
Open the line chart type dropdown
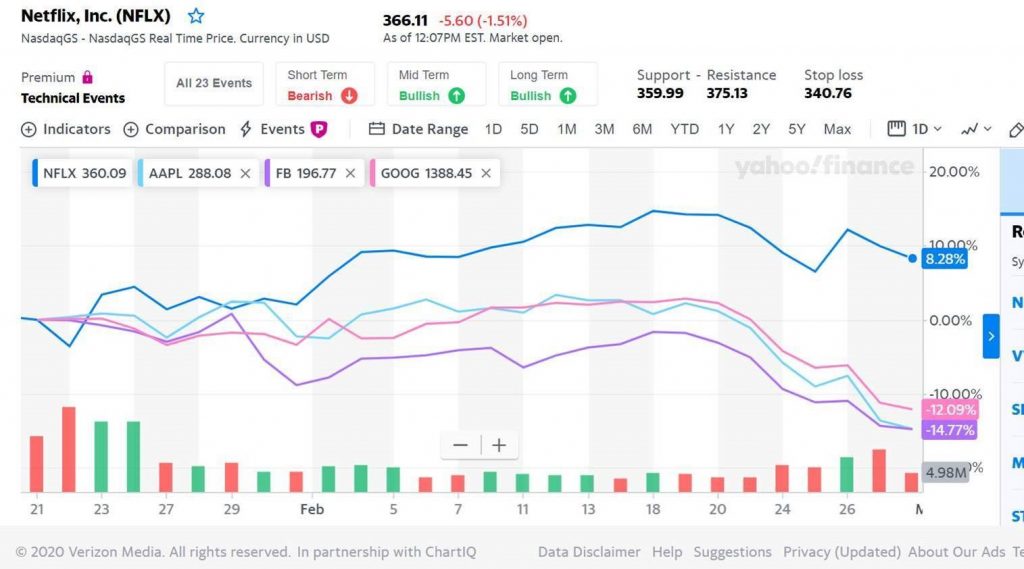[976, 129]
